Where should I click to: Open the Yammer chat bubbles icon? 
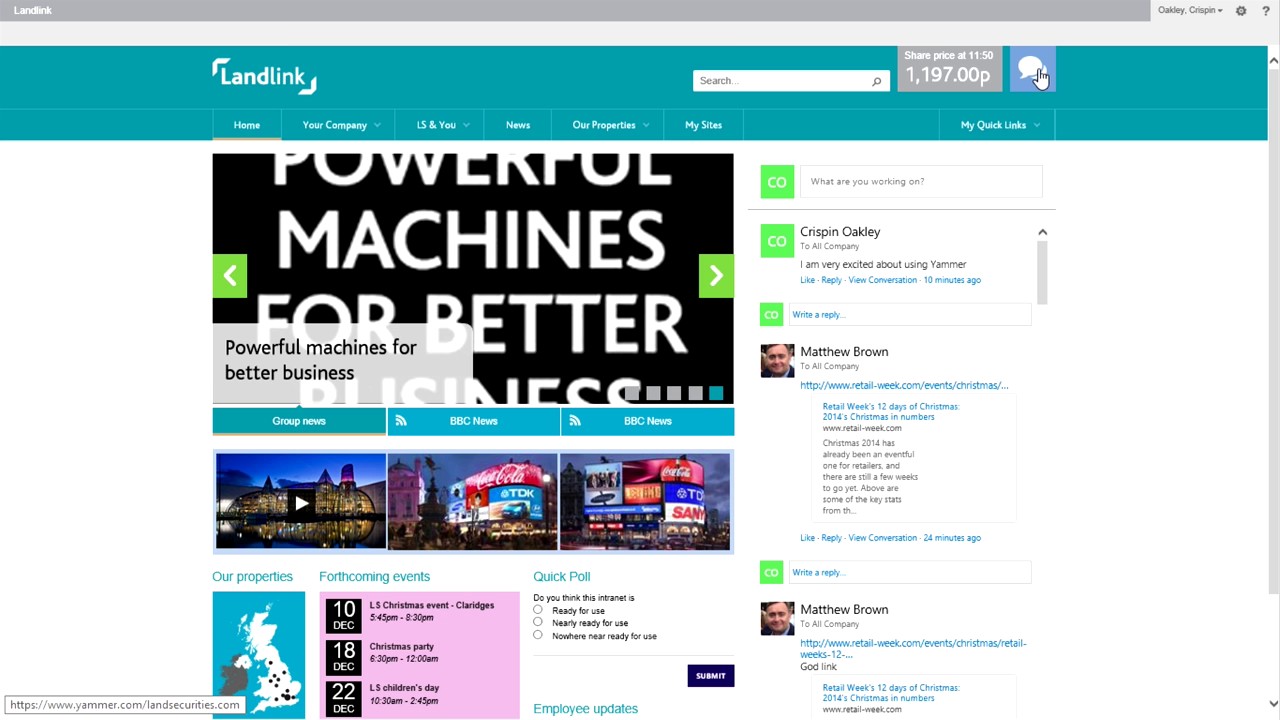[1031, 69]
